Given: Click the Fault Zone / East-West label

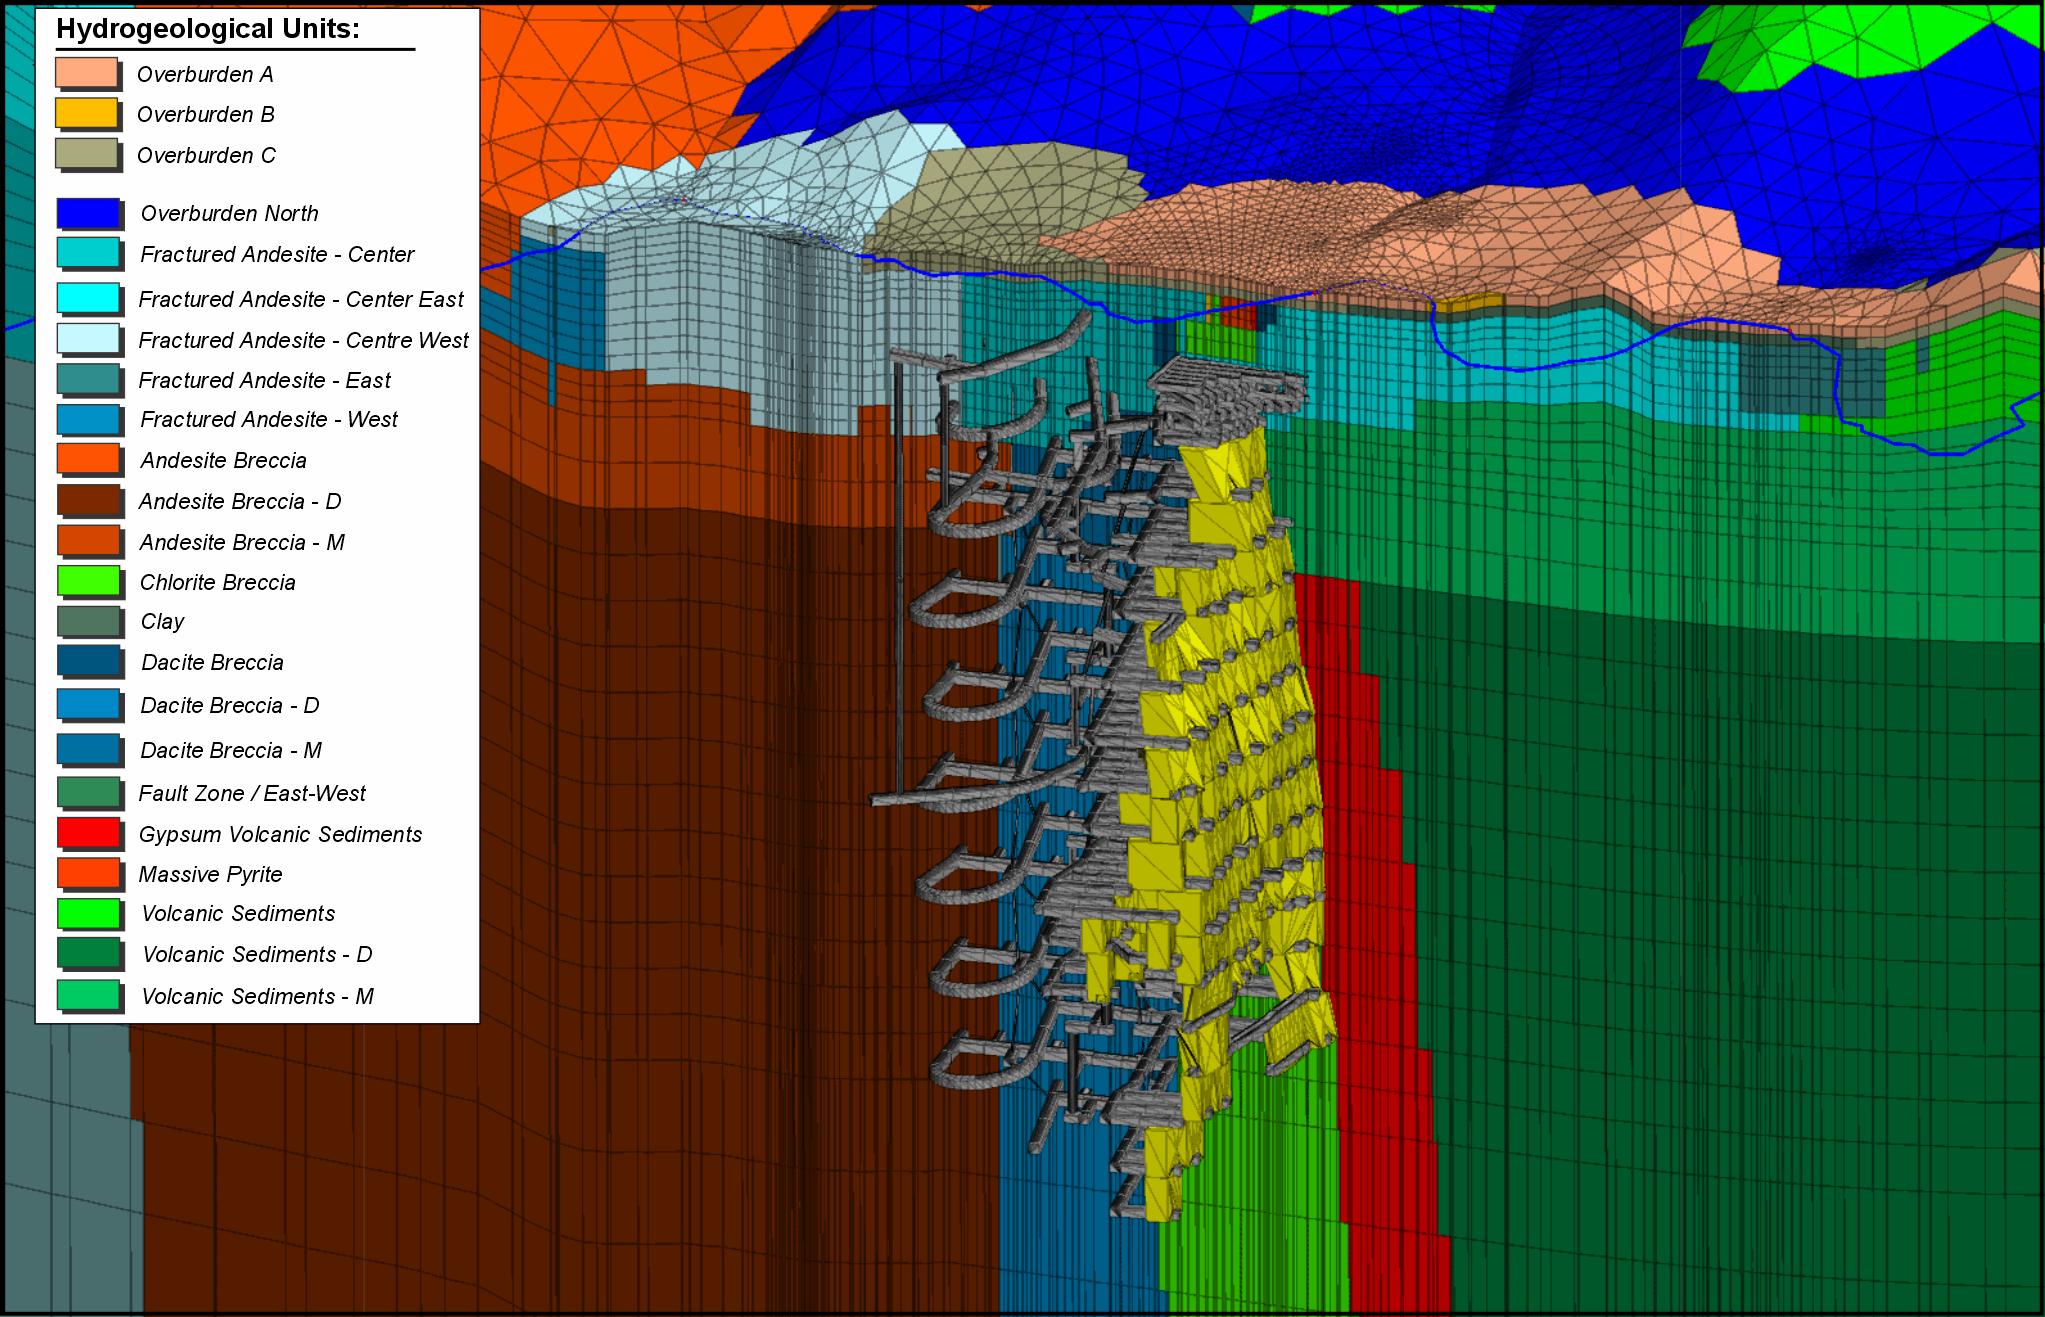Looking at the screenshot, I should pyautogui.click(x=252, y=794).
